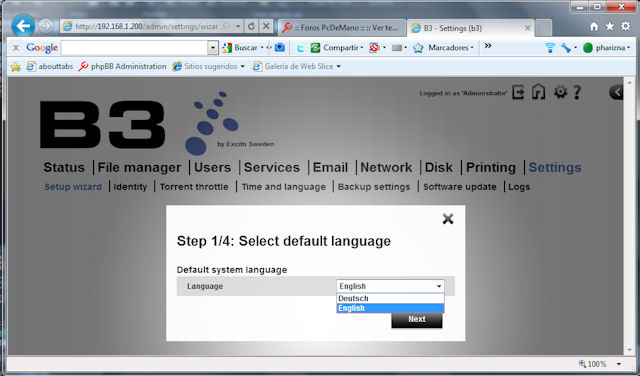Click the B3 logo
This screenshot has height=376, width=640.
pyautogui.click(x=102, y=125)
